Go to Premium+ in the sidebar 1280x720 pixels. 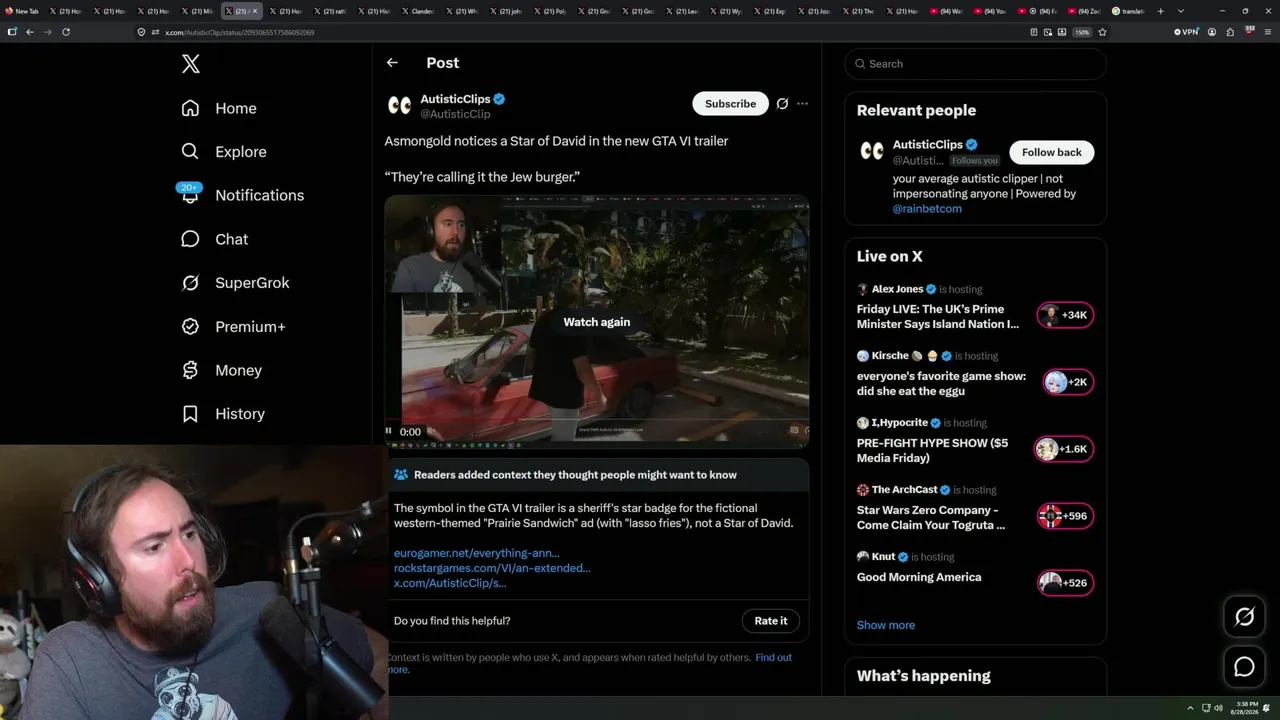(x=233, y=327)
